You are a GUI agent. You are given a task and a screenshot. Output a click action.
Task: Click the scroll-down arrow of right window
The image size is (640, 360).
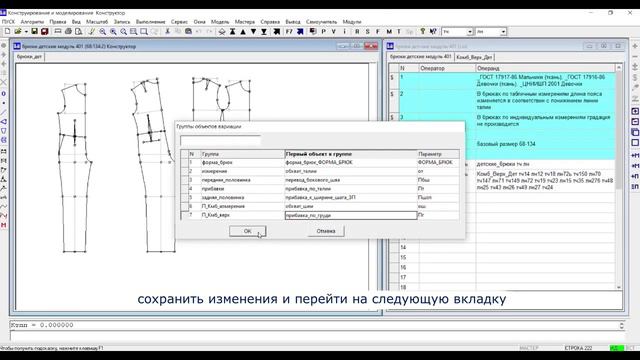click(619, 287)
